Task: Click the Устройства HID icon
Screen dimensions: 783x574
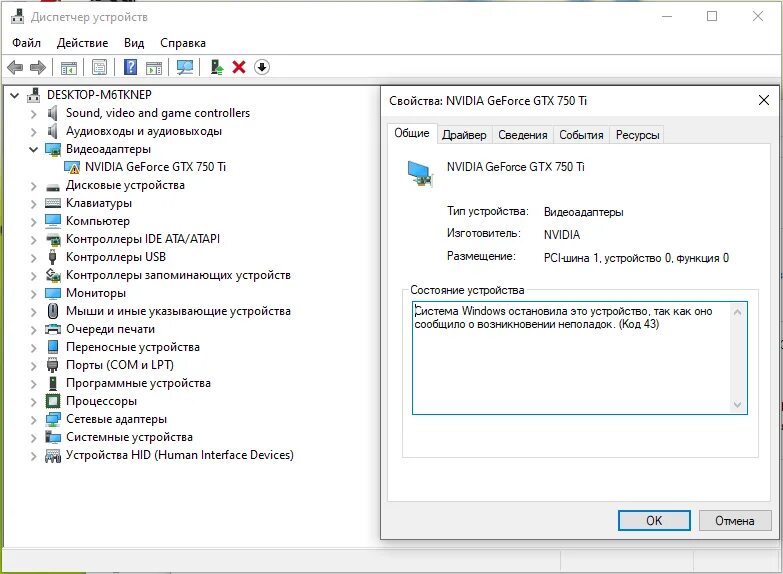Action: [53, 456]
